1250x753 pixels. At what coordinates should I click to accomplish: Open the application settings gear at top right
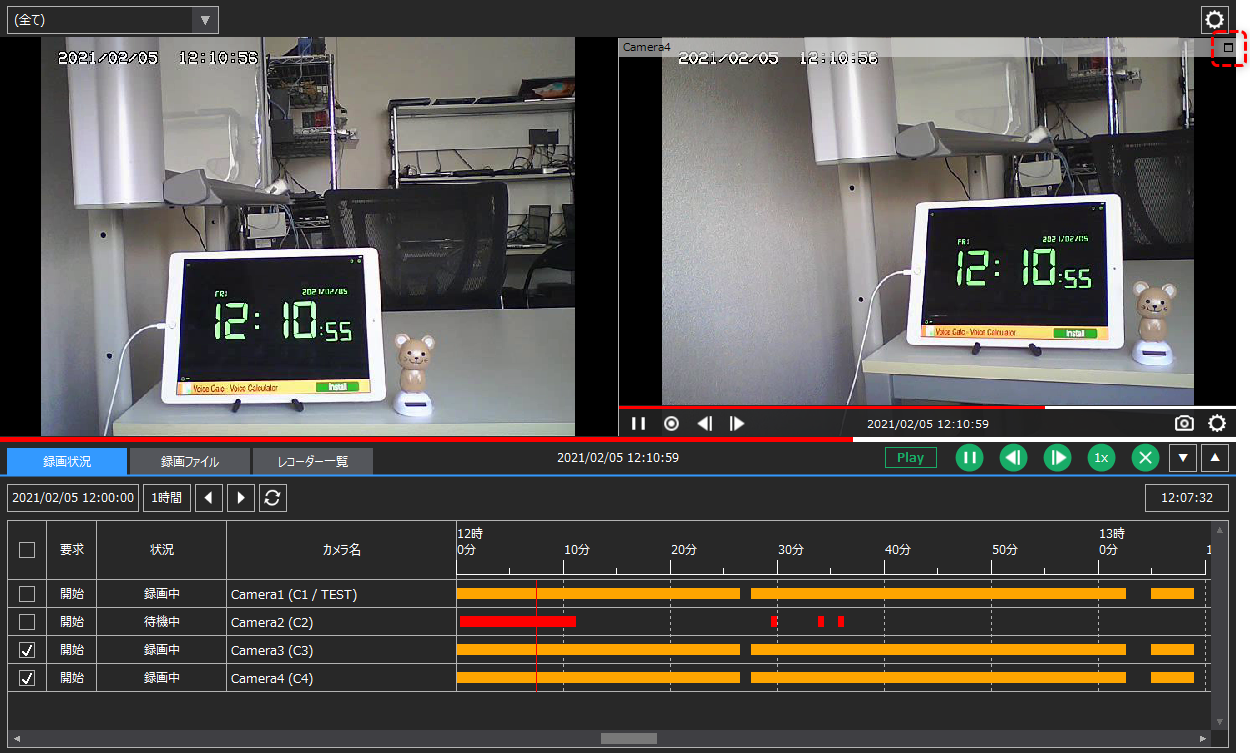coord(1215,19)
